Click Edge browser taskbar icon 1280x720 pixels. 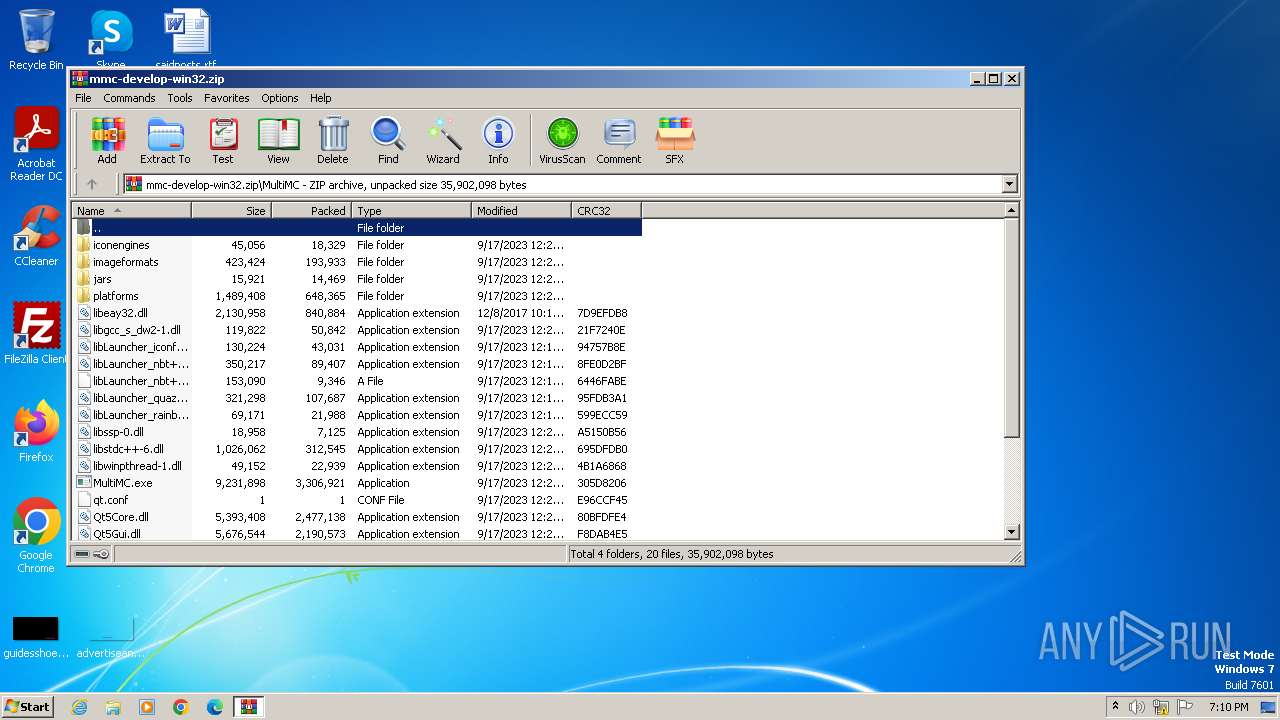[x=215, y=707]
